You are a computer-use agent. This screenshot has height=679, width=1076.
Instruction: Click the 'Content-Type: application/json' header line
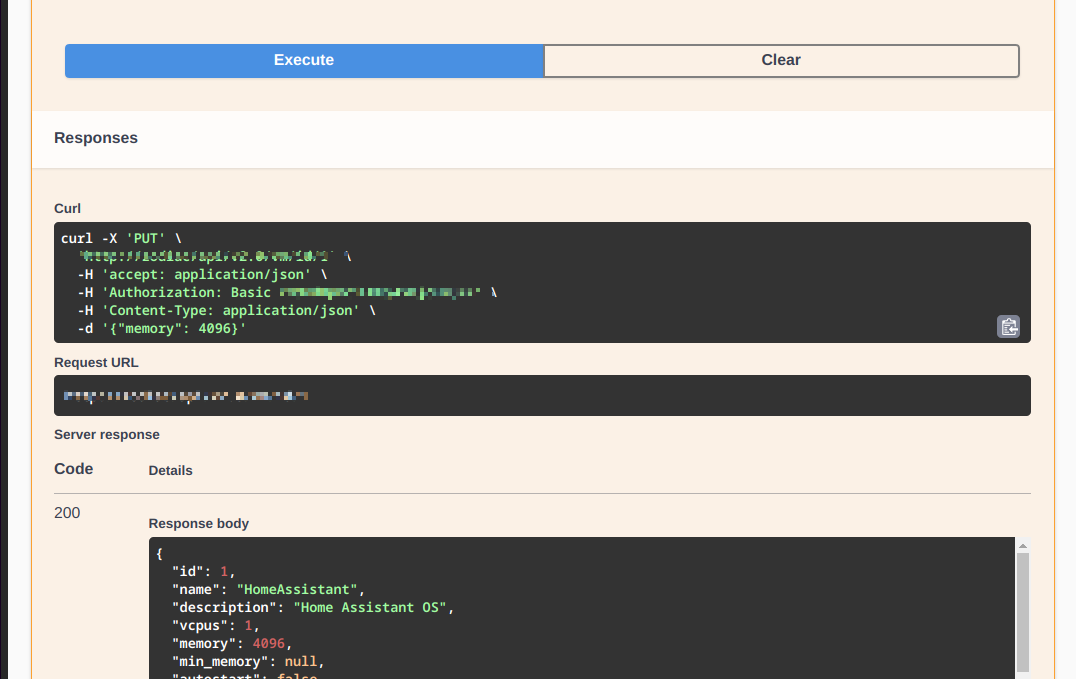coord(226,310)
